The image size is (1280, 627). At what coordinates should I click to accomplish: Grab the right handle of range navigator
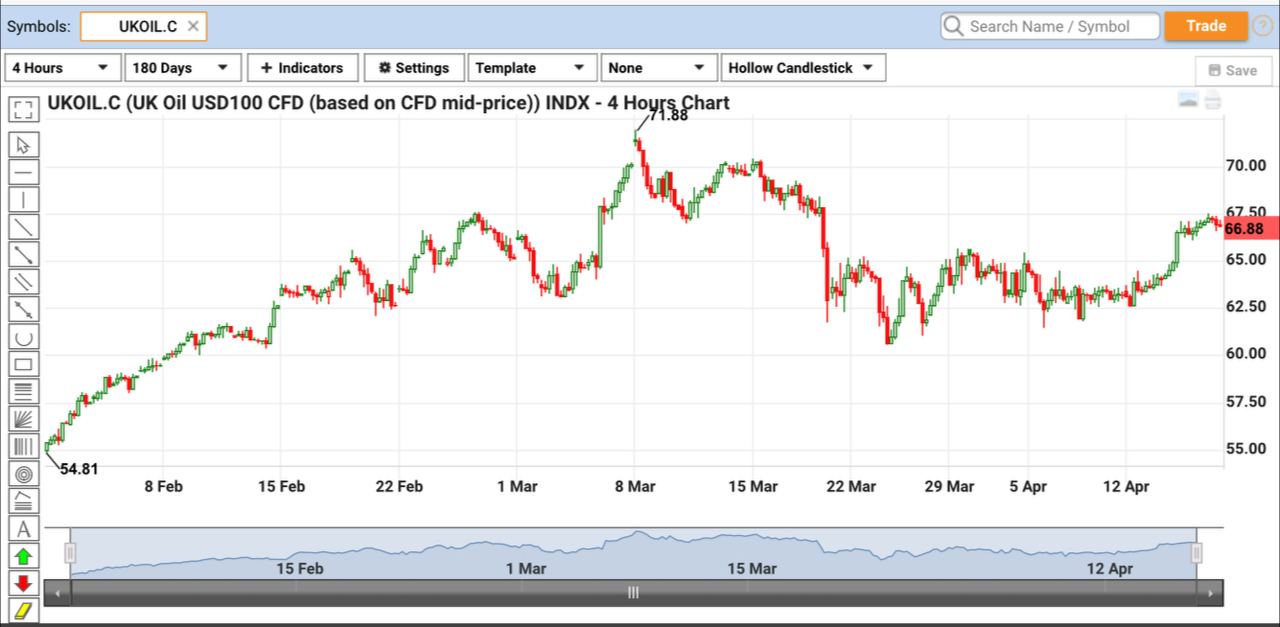1196,553
